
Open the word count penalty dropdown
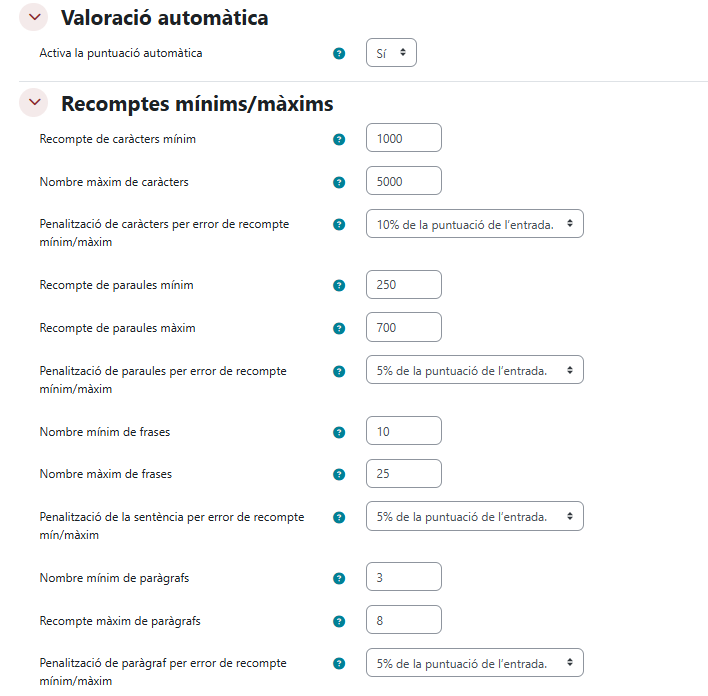(x=475, y=370)
